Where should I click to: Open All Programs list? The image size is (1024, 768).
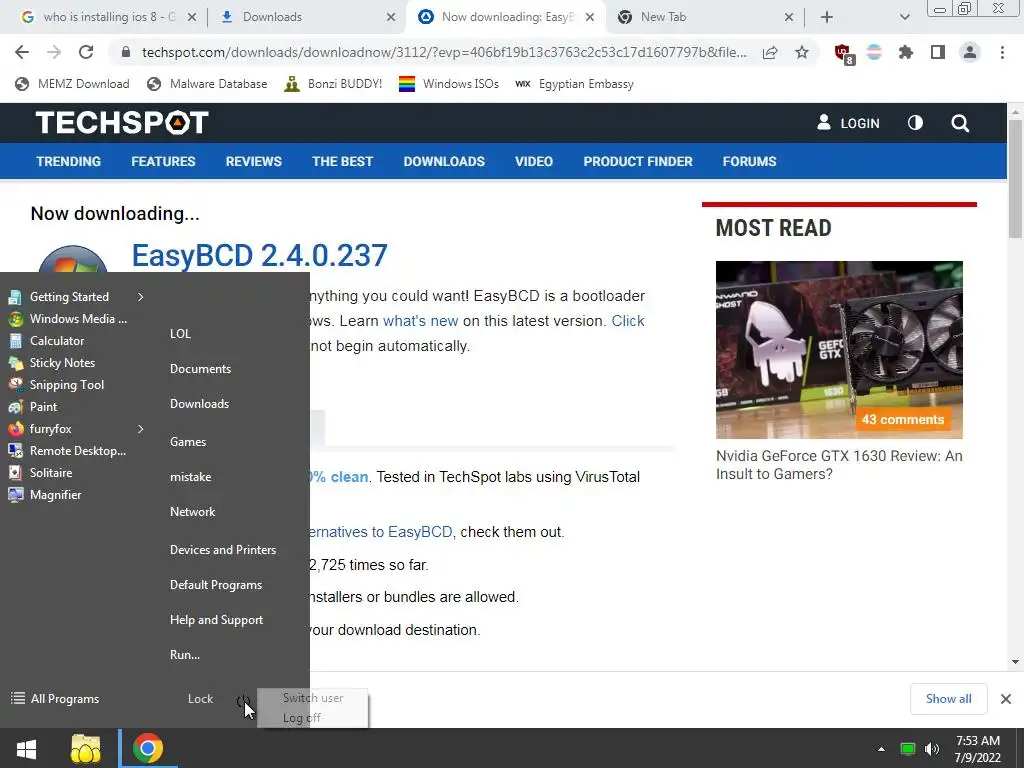pyautogui.click(x=55, y=699)
